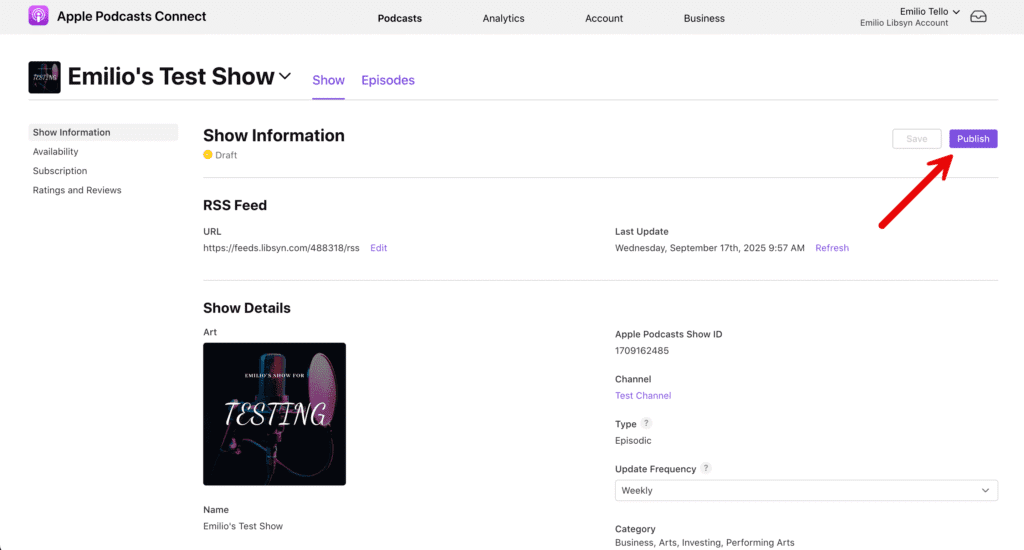
Task: Expand the Emilio's Test Show switcher chevron
Action: click(x=285, y=76)
